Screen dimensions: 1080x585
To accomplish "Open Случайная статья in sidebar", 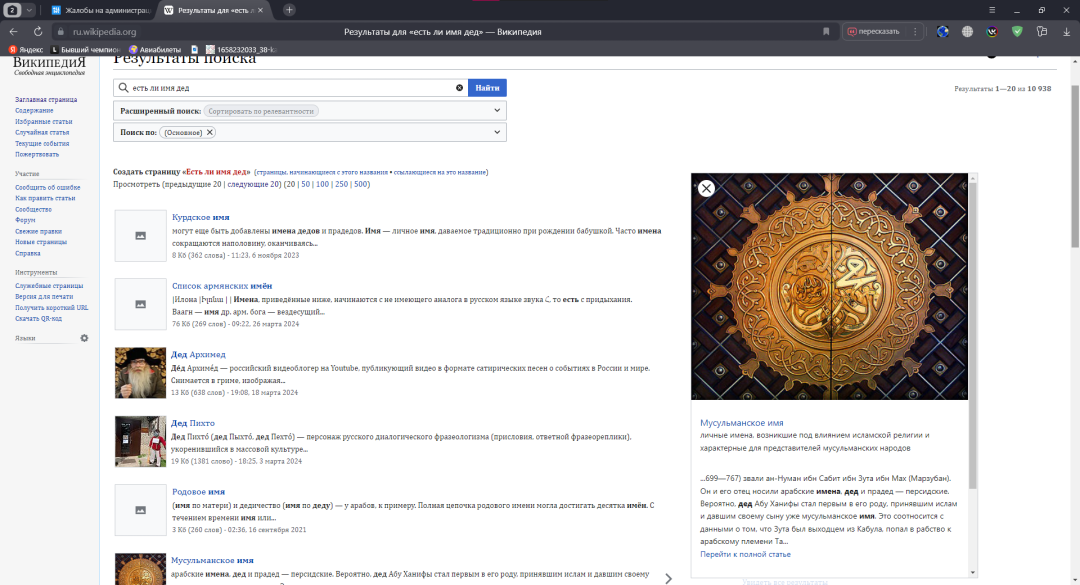I will pyautogui.click(x=42, y=132).
